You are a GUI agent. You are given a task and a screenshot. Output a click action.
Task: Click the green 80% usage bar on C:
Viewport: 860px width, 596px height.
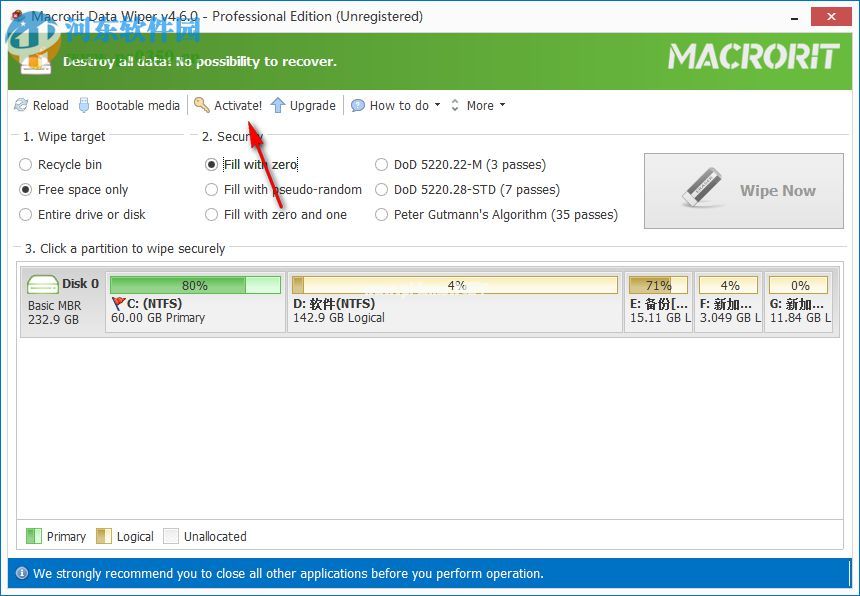pos(195,283)
